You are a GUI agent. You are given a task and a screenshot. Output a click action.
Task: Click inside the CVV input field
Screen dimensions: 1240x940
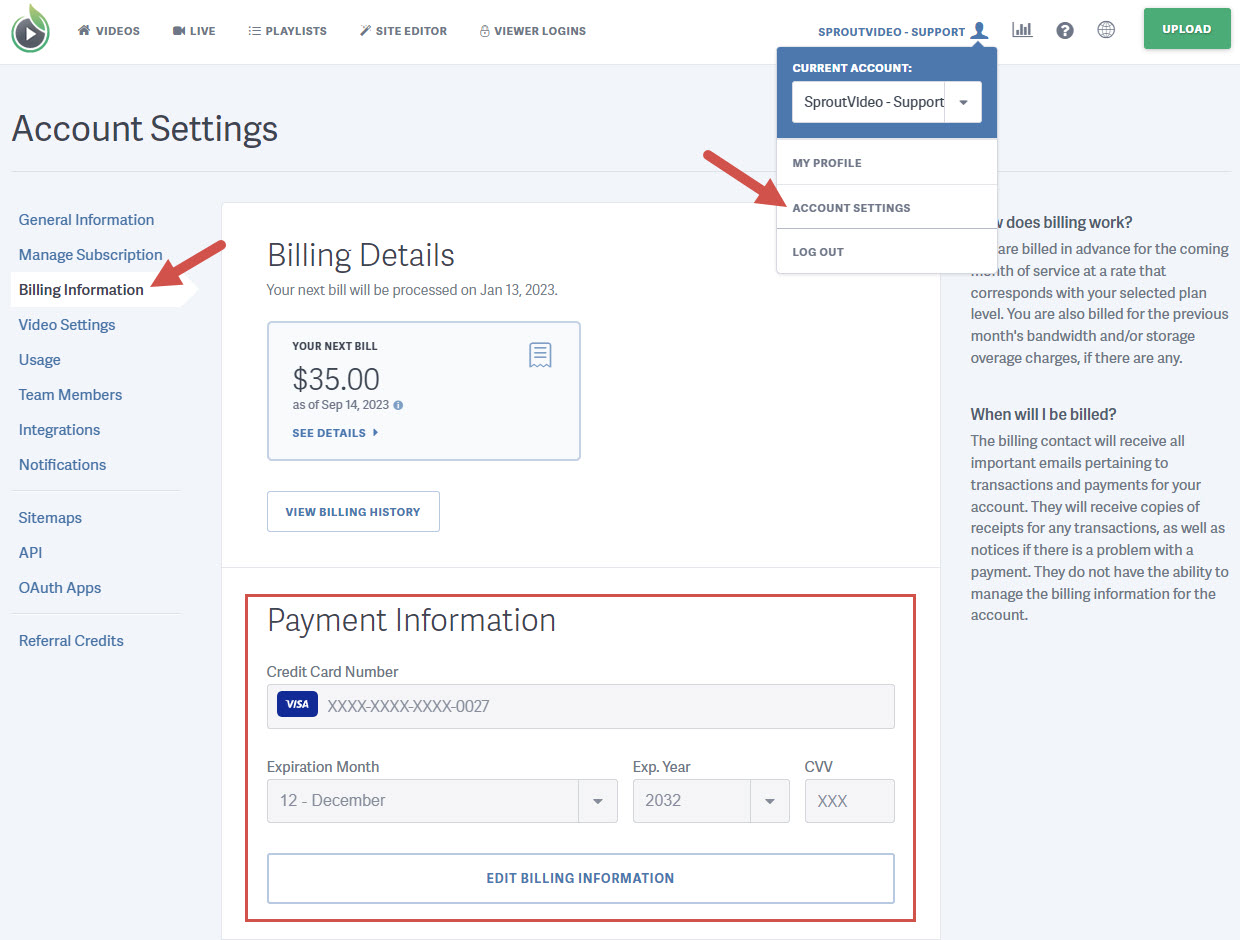tap(849, 801)
